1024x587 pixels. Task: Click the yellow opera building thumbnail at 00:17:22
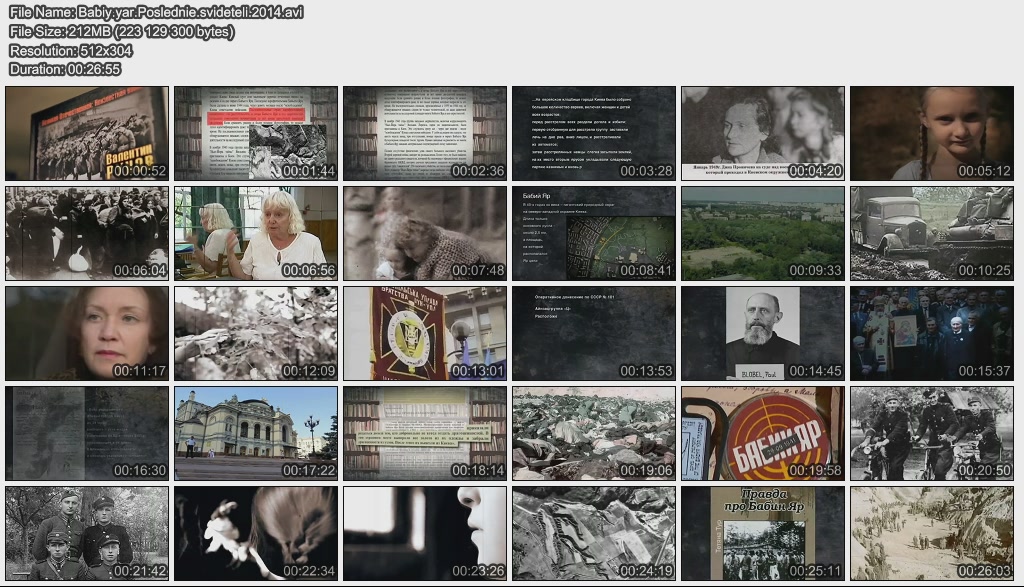pyautogui.click(x=256, y=434)
